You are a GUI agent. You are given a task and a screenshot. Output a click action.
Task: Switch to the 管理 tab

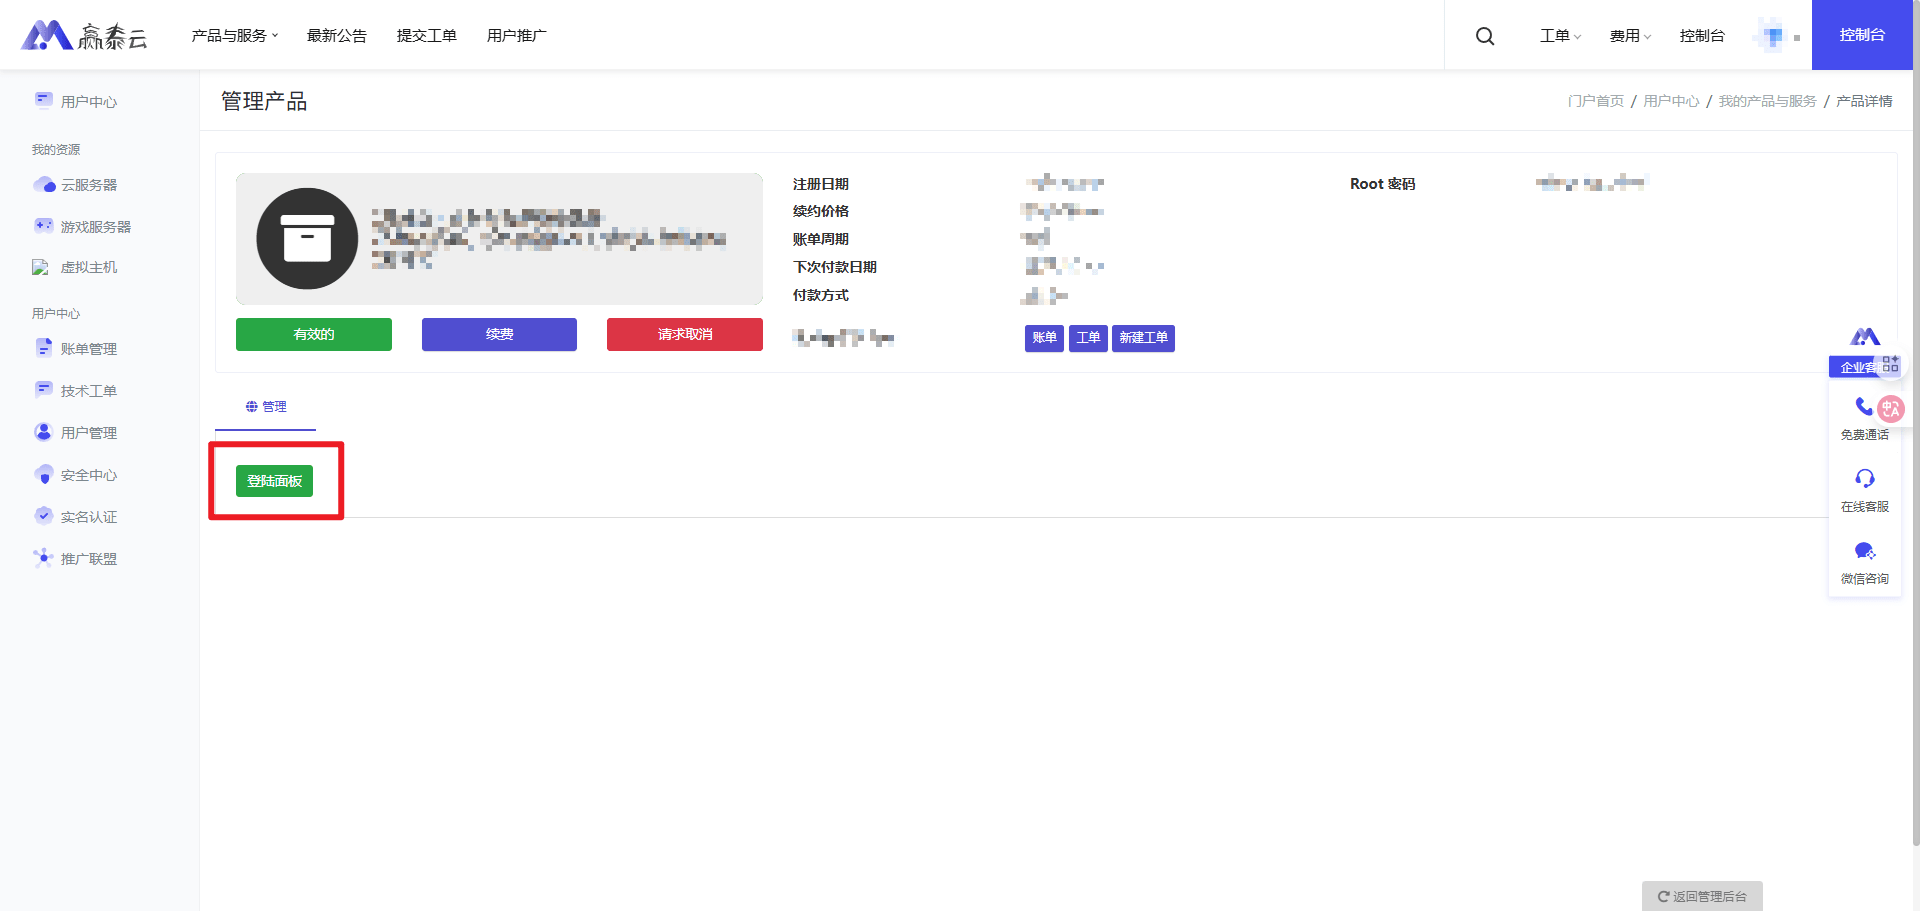tap(266, 407)
